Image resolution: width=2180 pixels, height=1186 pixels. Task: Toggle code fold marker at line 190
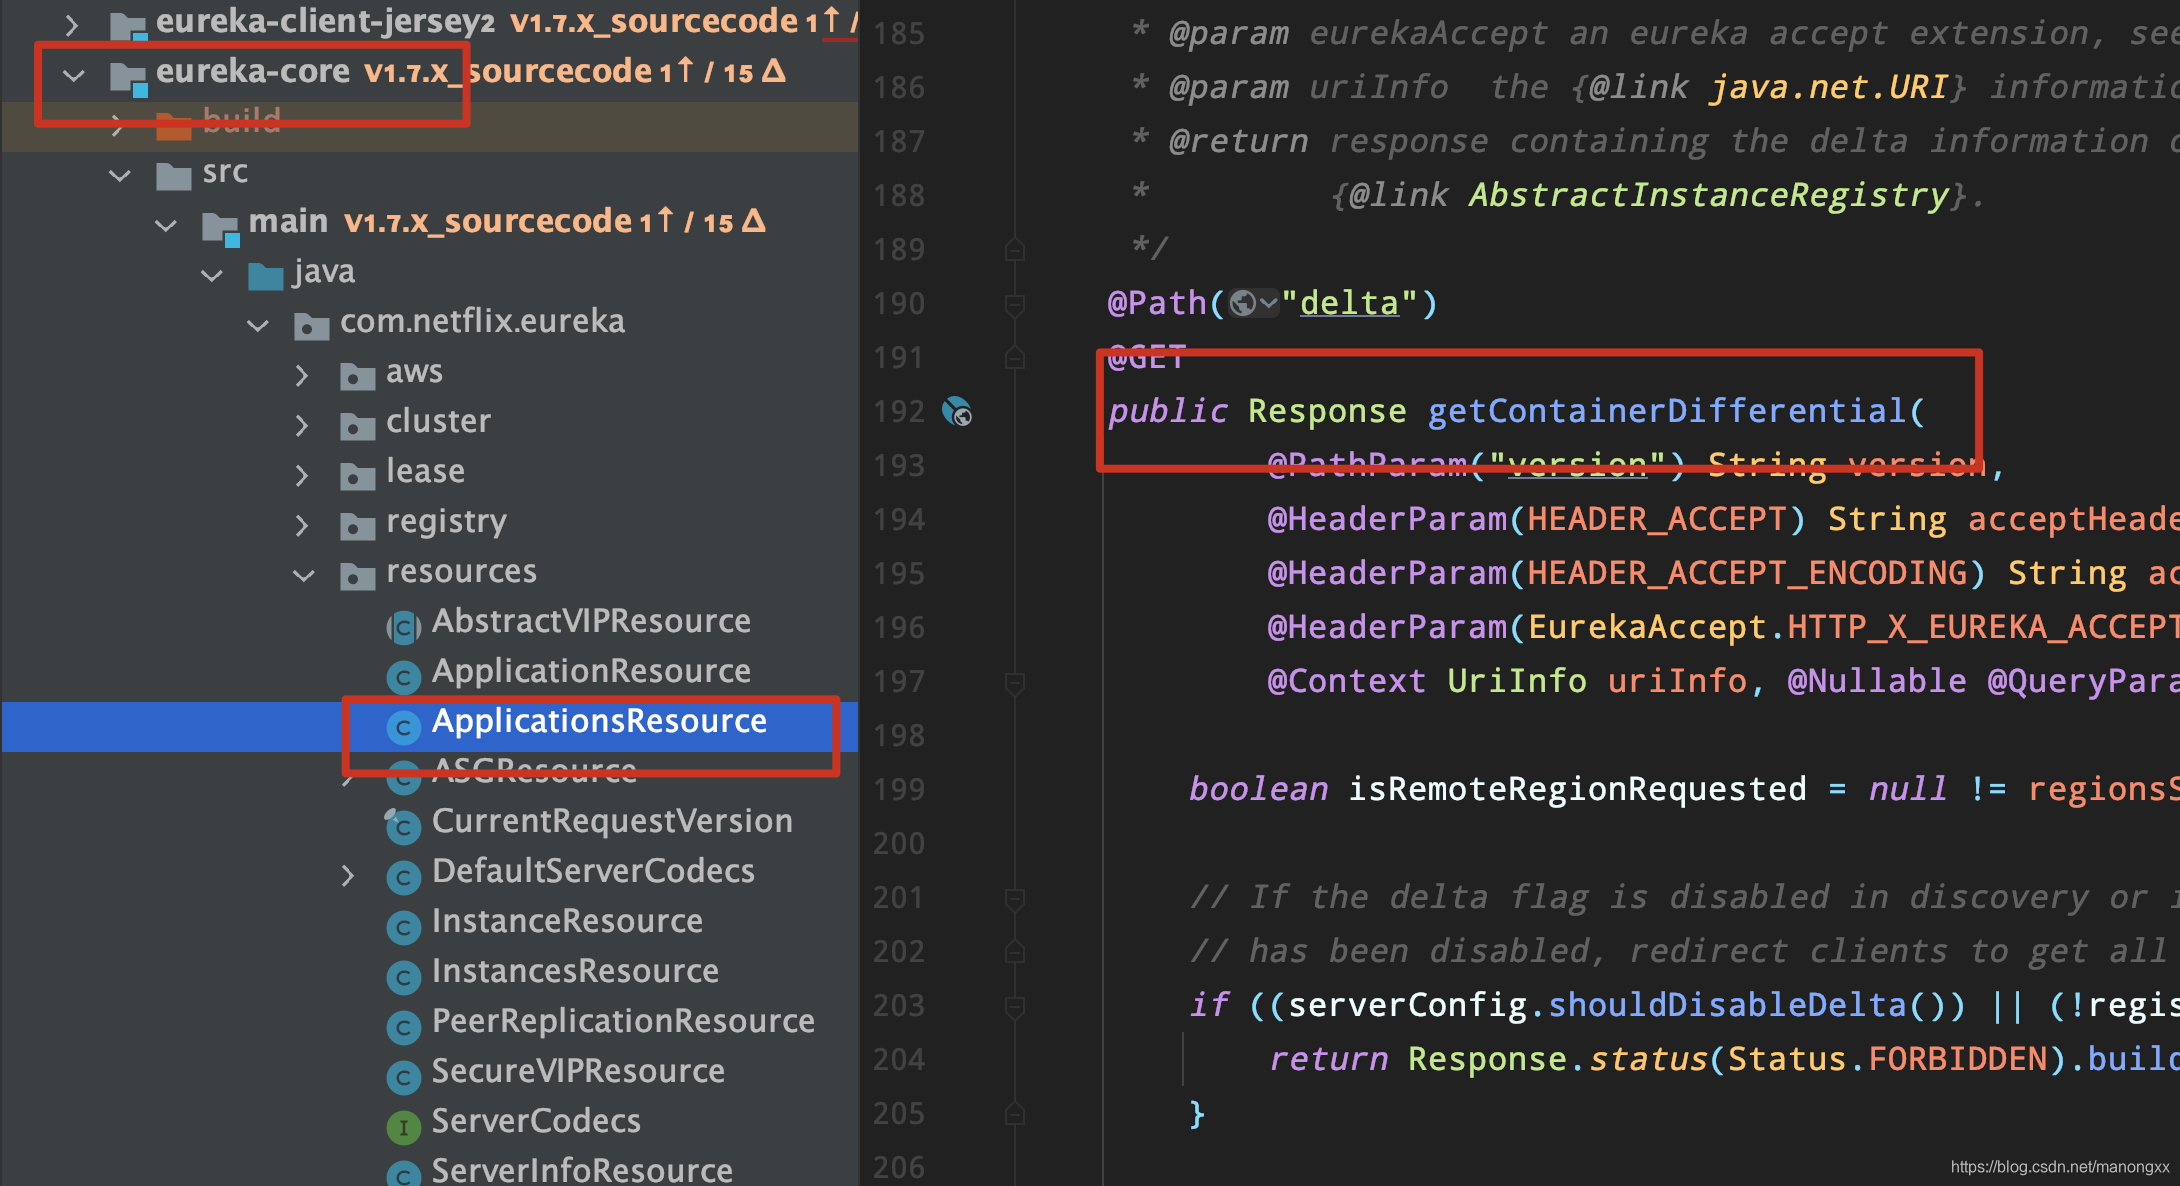(x=1014, y=303)
